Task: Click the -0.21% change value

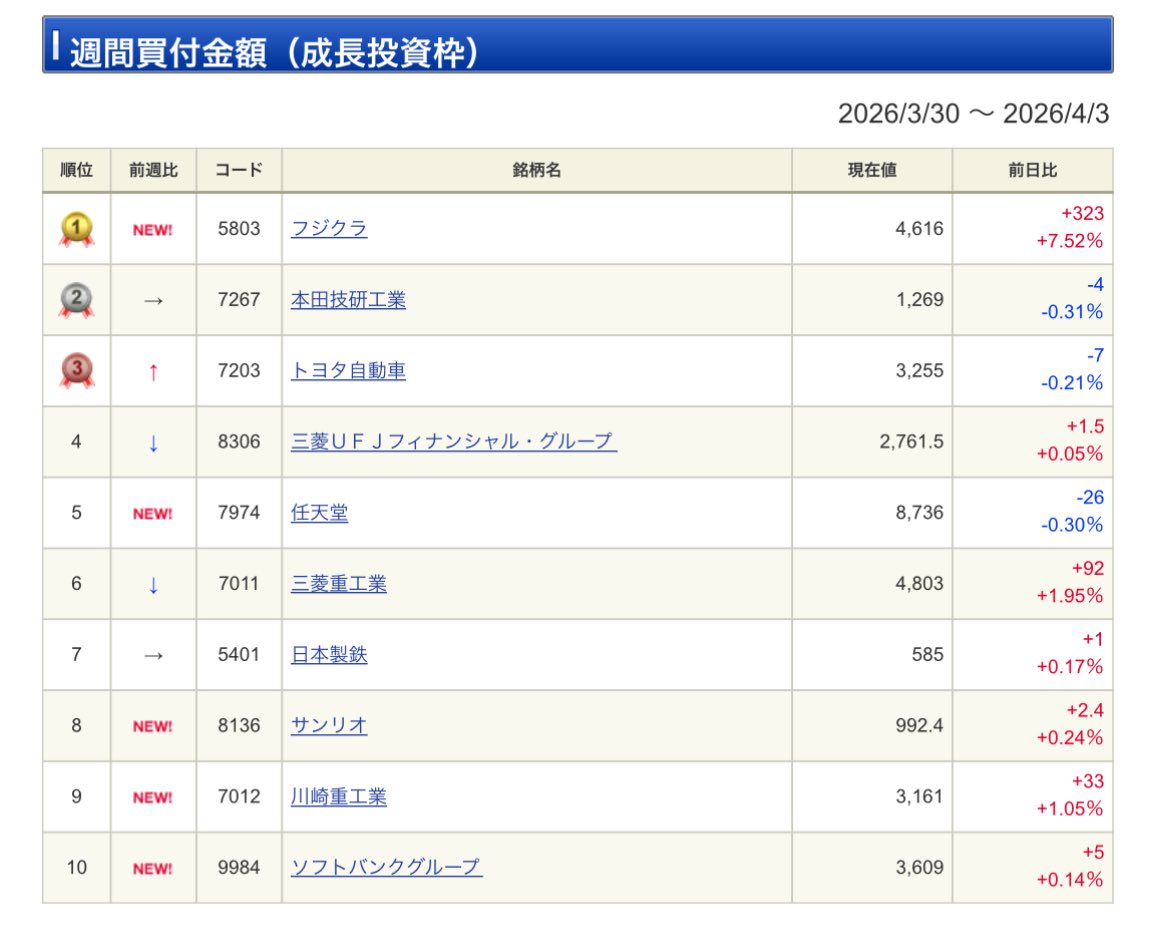Action: click(x=1072, y=383)
